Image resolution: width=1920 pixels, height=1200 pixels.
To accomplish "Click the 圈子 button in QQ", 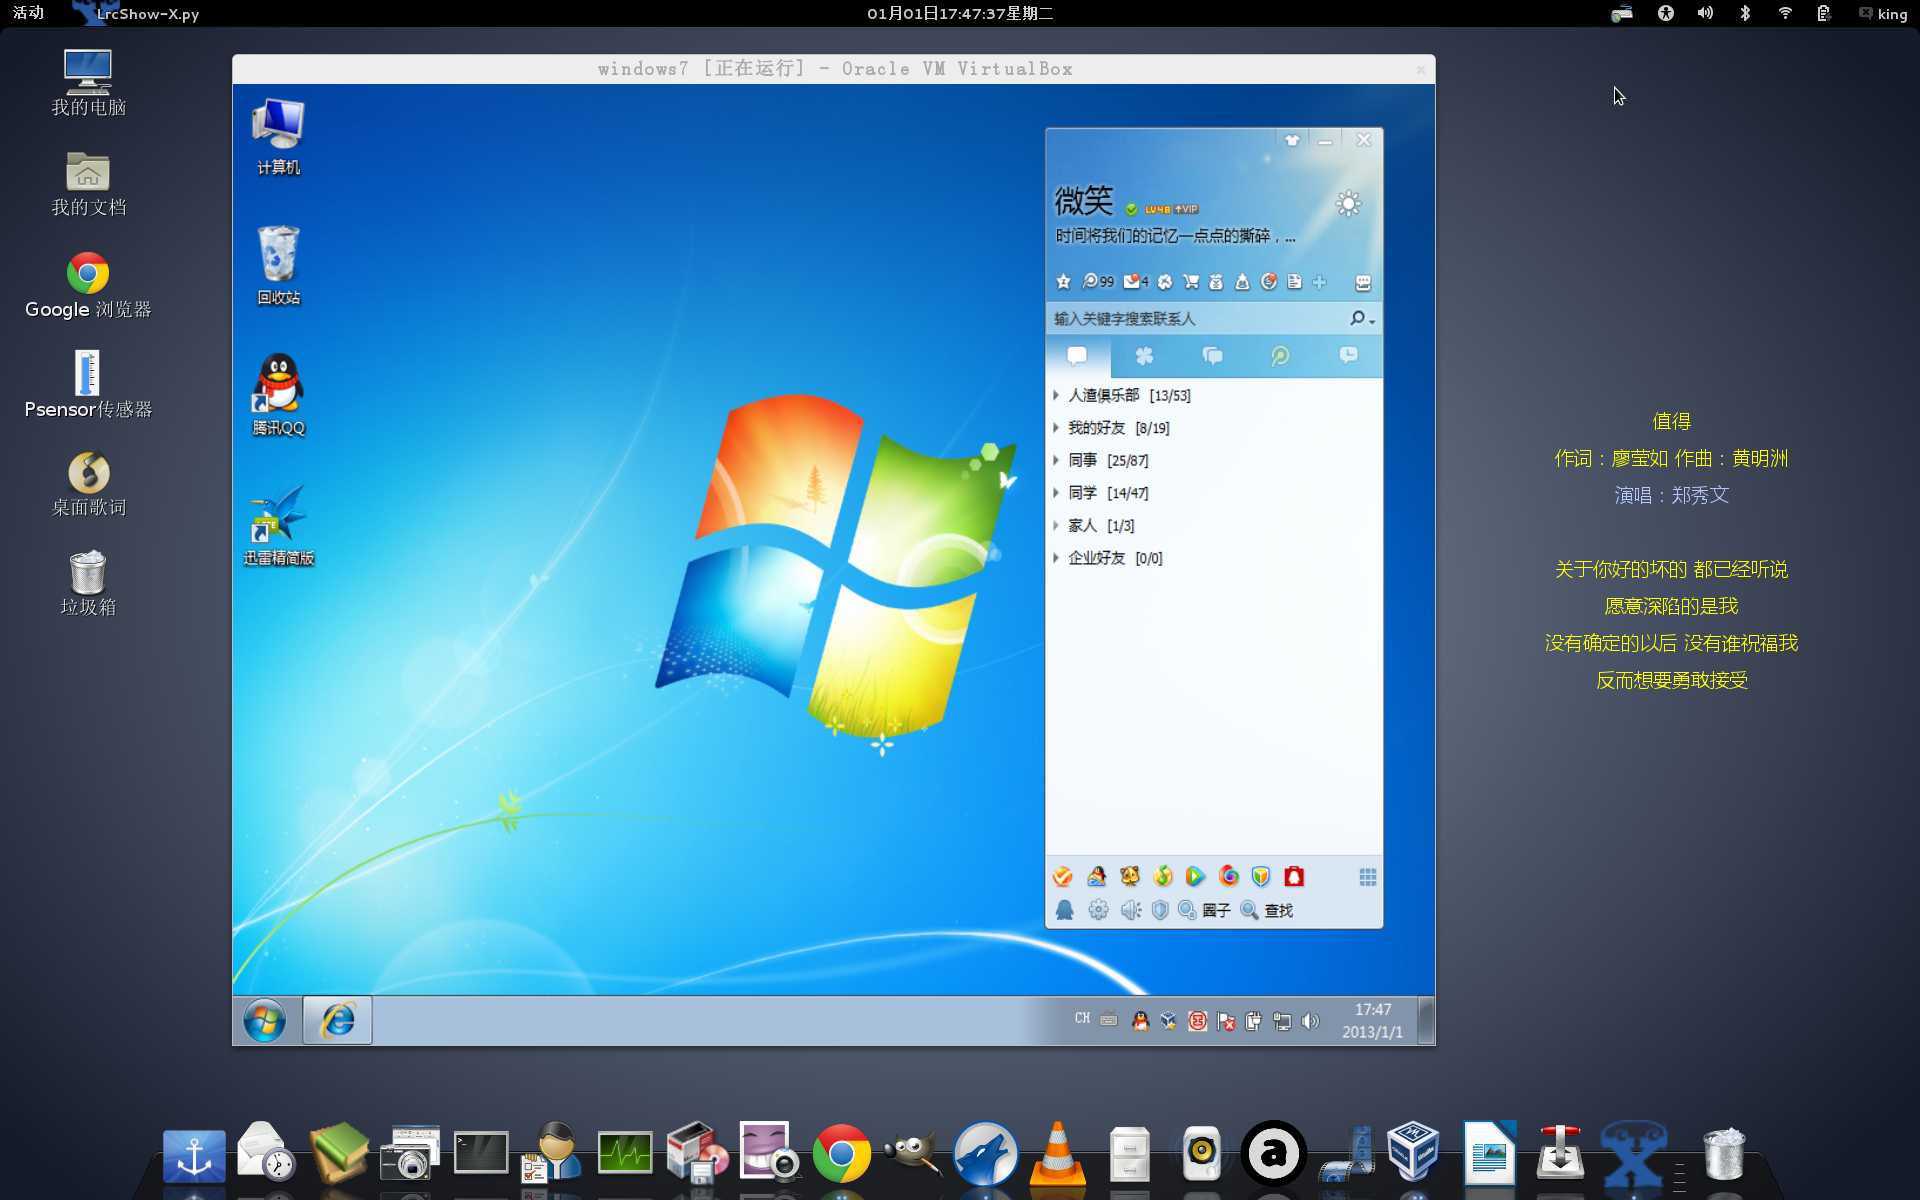I will pyautogui.click(x=1204, y=910).
